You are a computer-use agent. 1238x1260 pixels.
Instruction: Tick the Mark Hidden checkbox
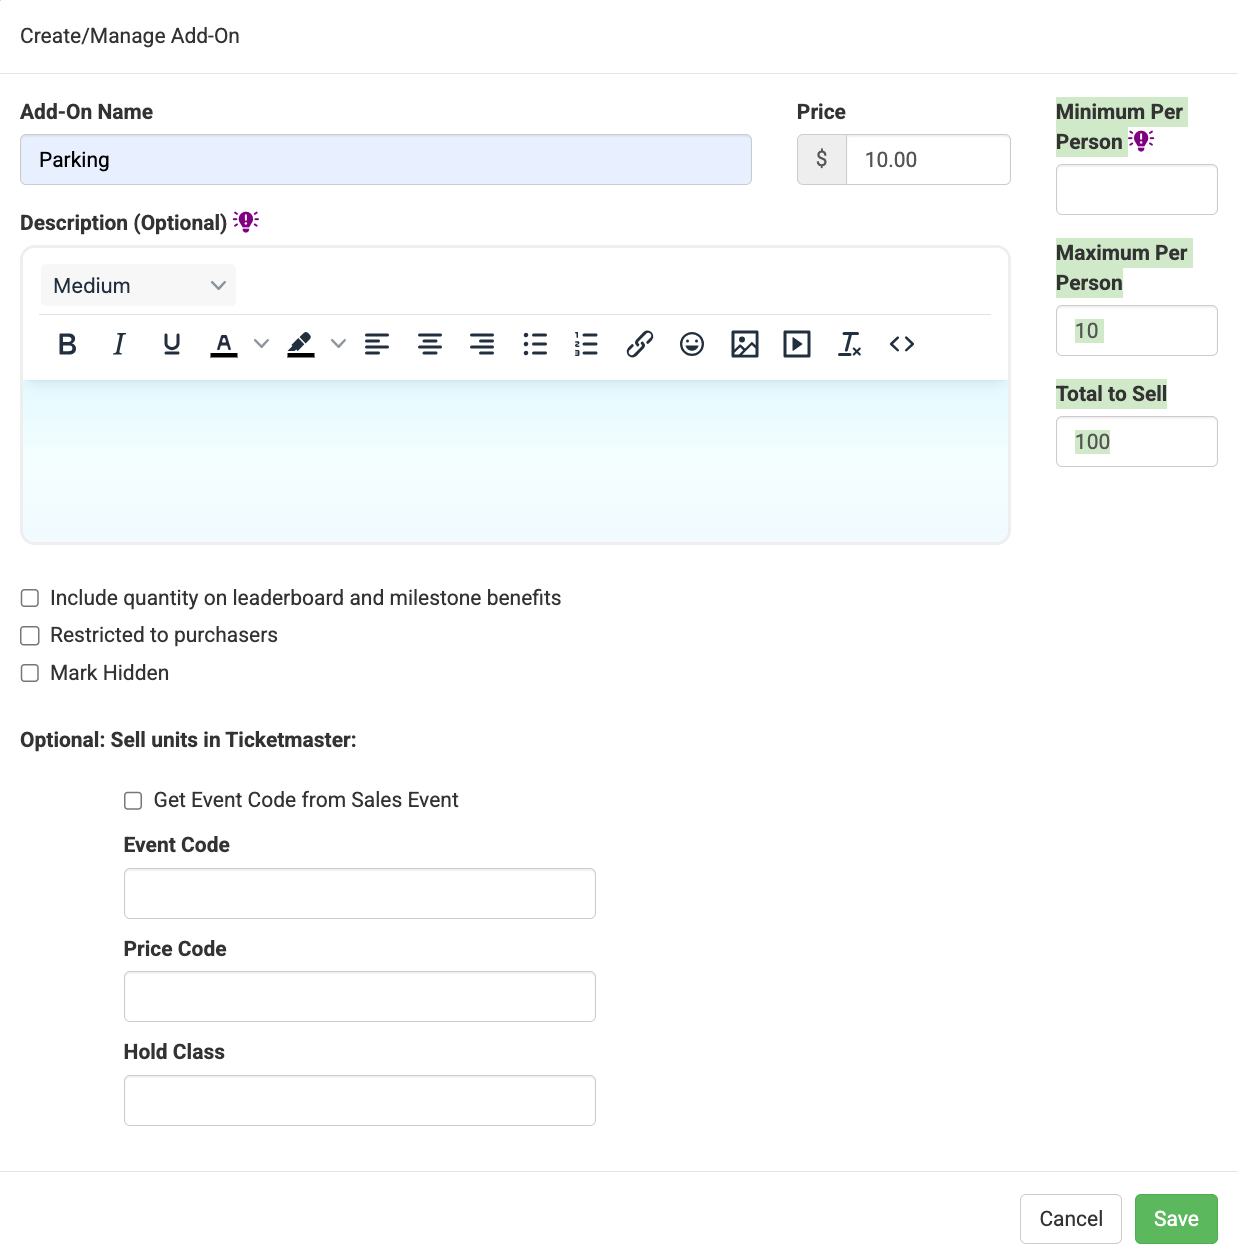click(30, 673)
